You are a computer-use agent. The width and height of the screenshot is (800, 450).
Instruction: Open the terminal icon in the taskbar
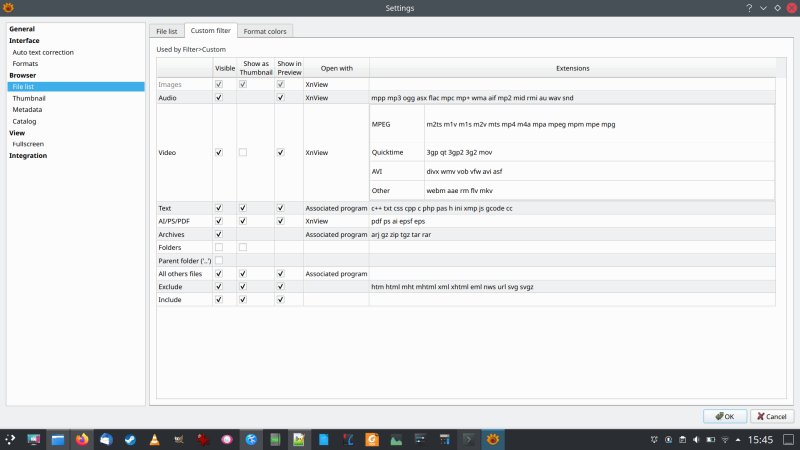[468, 439]
